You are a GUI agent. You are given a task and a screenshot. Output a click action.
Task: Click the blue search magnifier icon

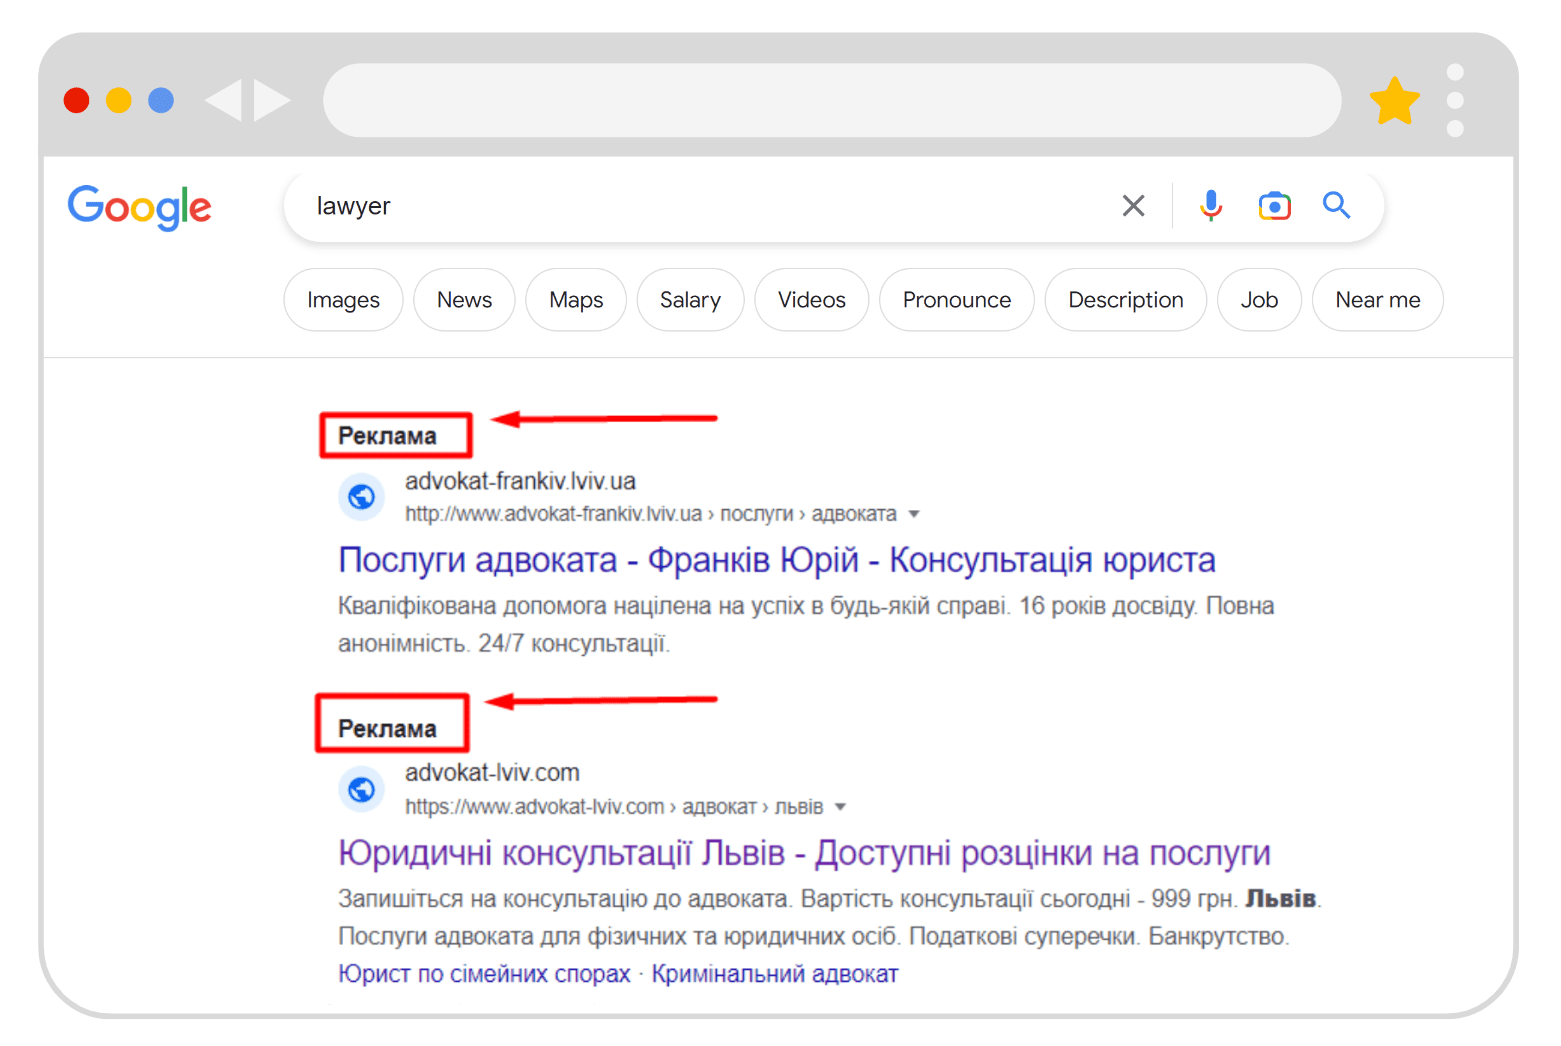click(1336, 205)
